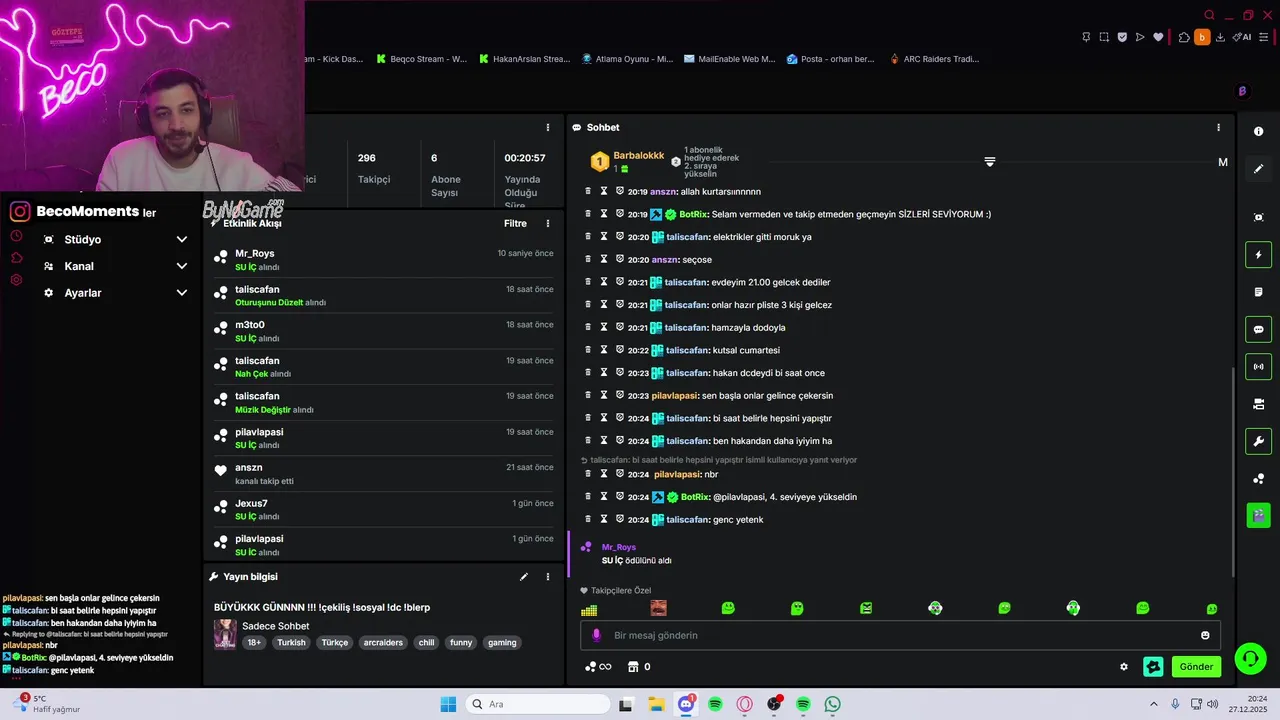The width and height of the screenshot is (1280, 720).
Task: Open chat settings gear icon
Action: [x=1124, y=667]
